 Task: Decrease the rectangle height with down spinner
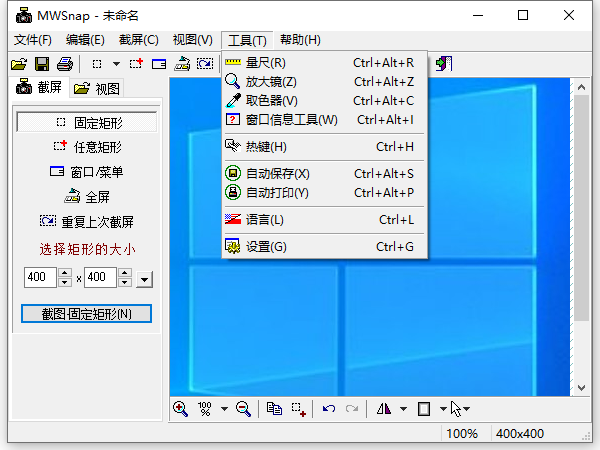pyautogui.click(x=125, y=282)
